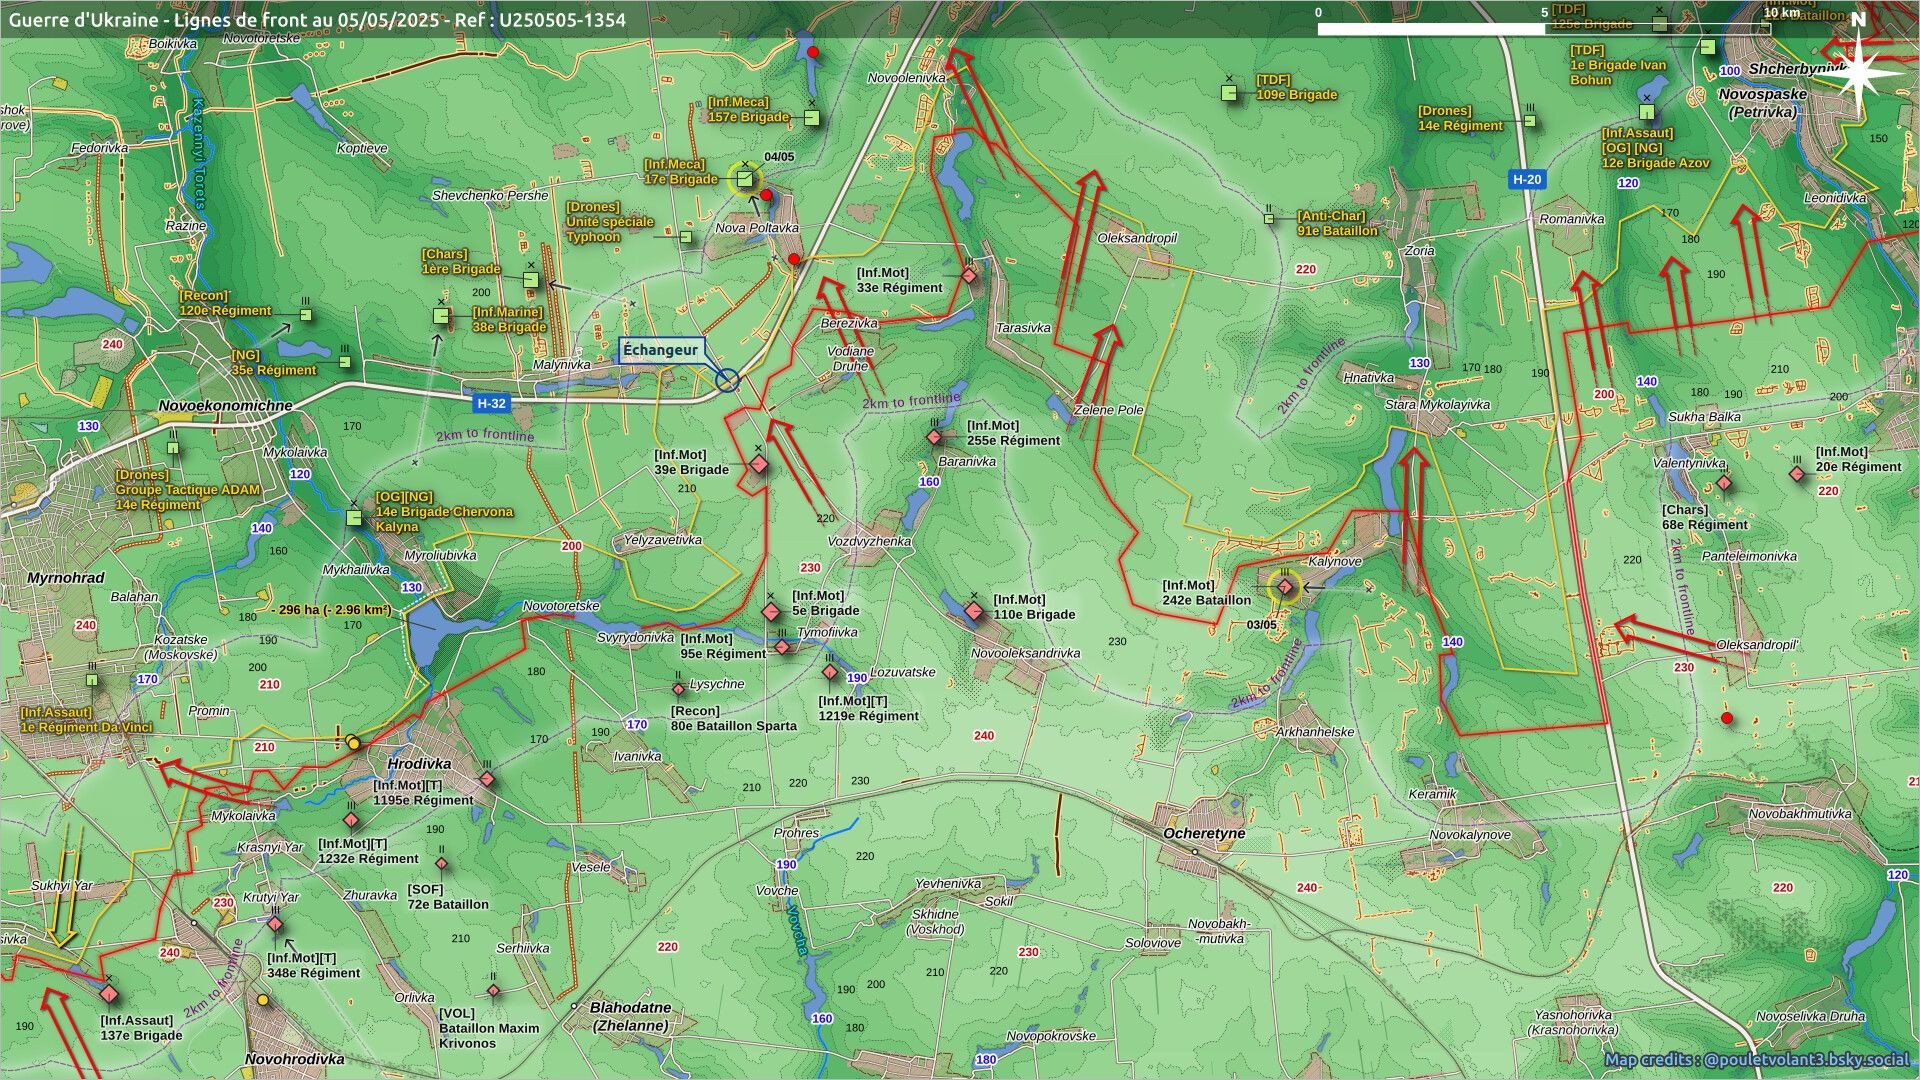The width and height of the screenshot is (1920, 1080).
Task: Select the 5e Brigade red diamond marker
Action: click(x=771, y=611)
